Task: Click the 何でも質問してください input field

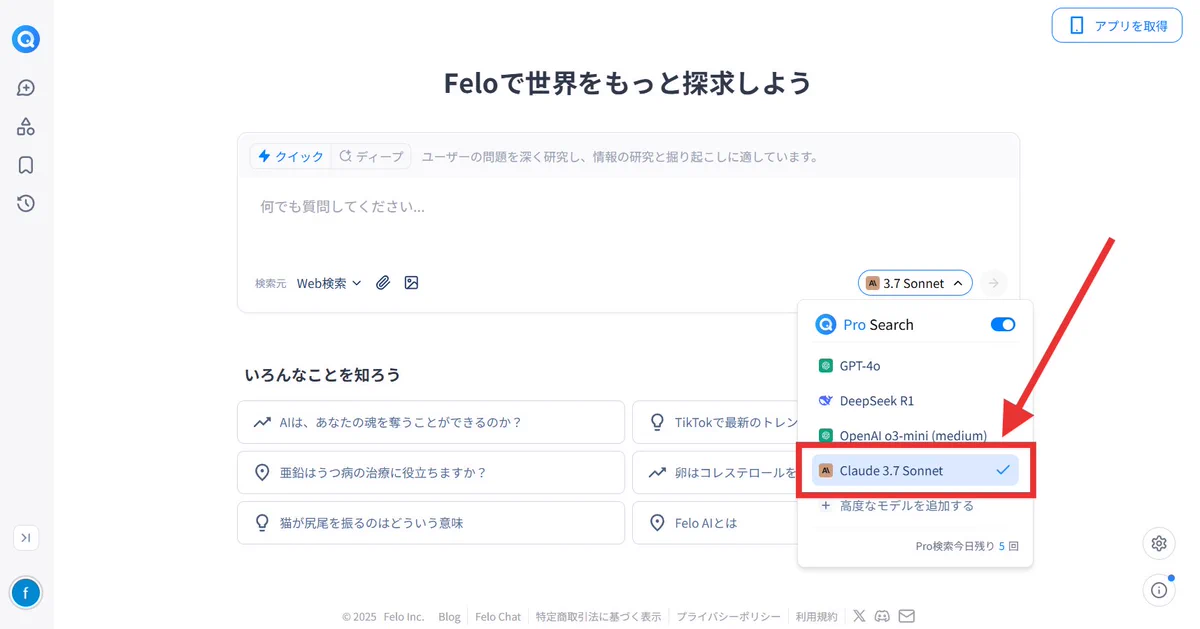Action: click(628, 207)
